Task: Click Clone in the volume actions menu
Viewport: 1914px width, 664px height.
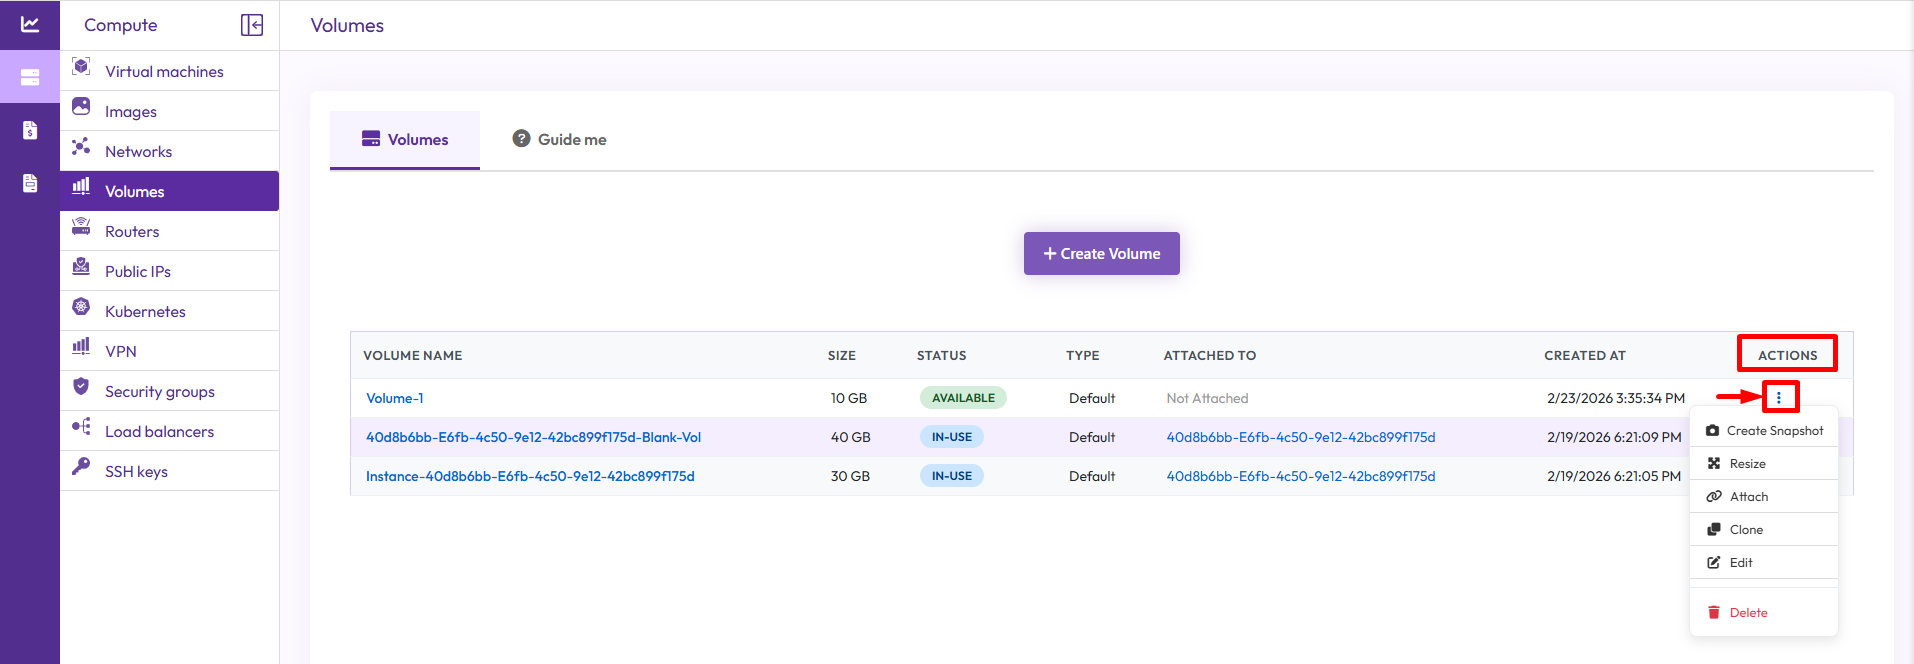Action: pos(1746,530)
